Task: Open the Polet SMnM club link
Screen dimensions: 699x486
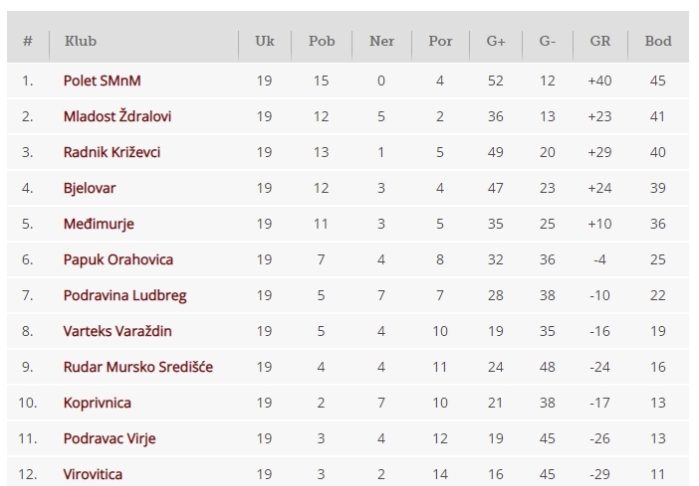Action: click(x=102, y=81)
